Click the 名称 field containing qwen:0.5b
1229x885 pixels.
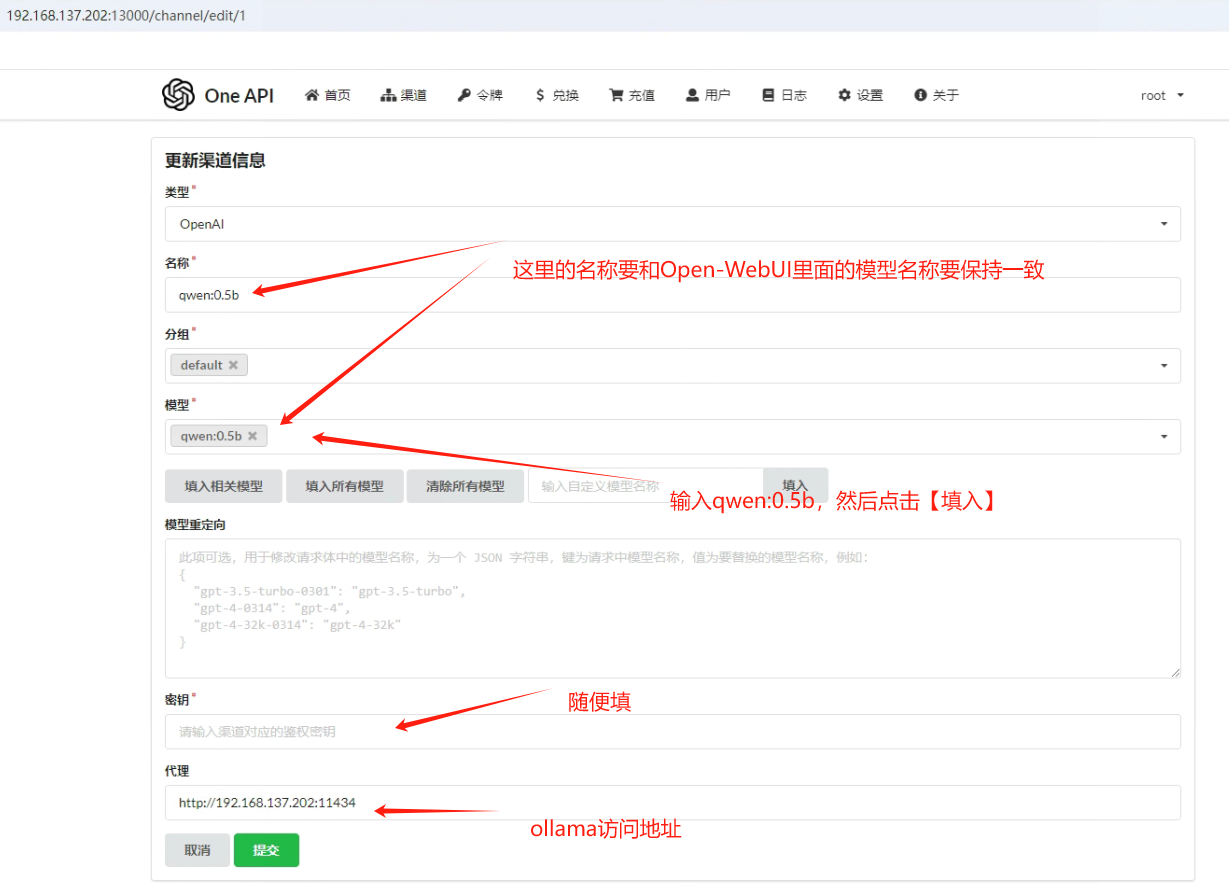tap(672, 295)
